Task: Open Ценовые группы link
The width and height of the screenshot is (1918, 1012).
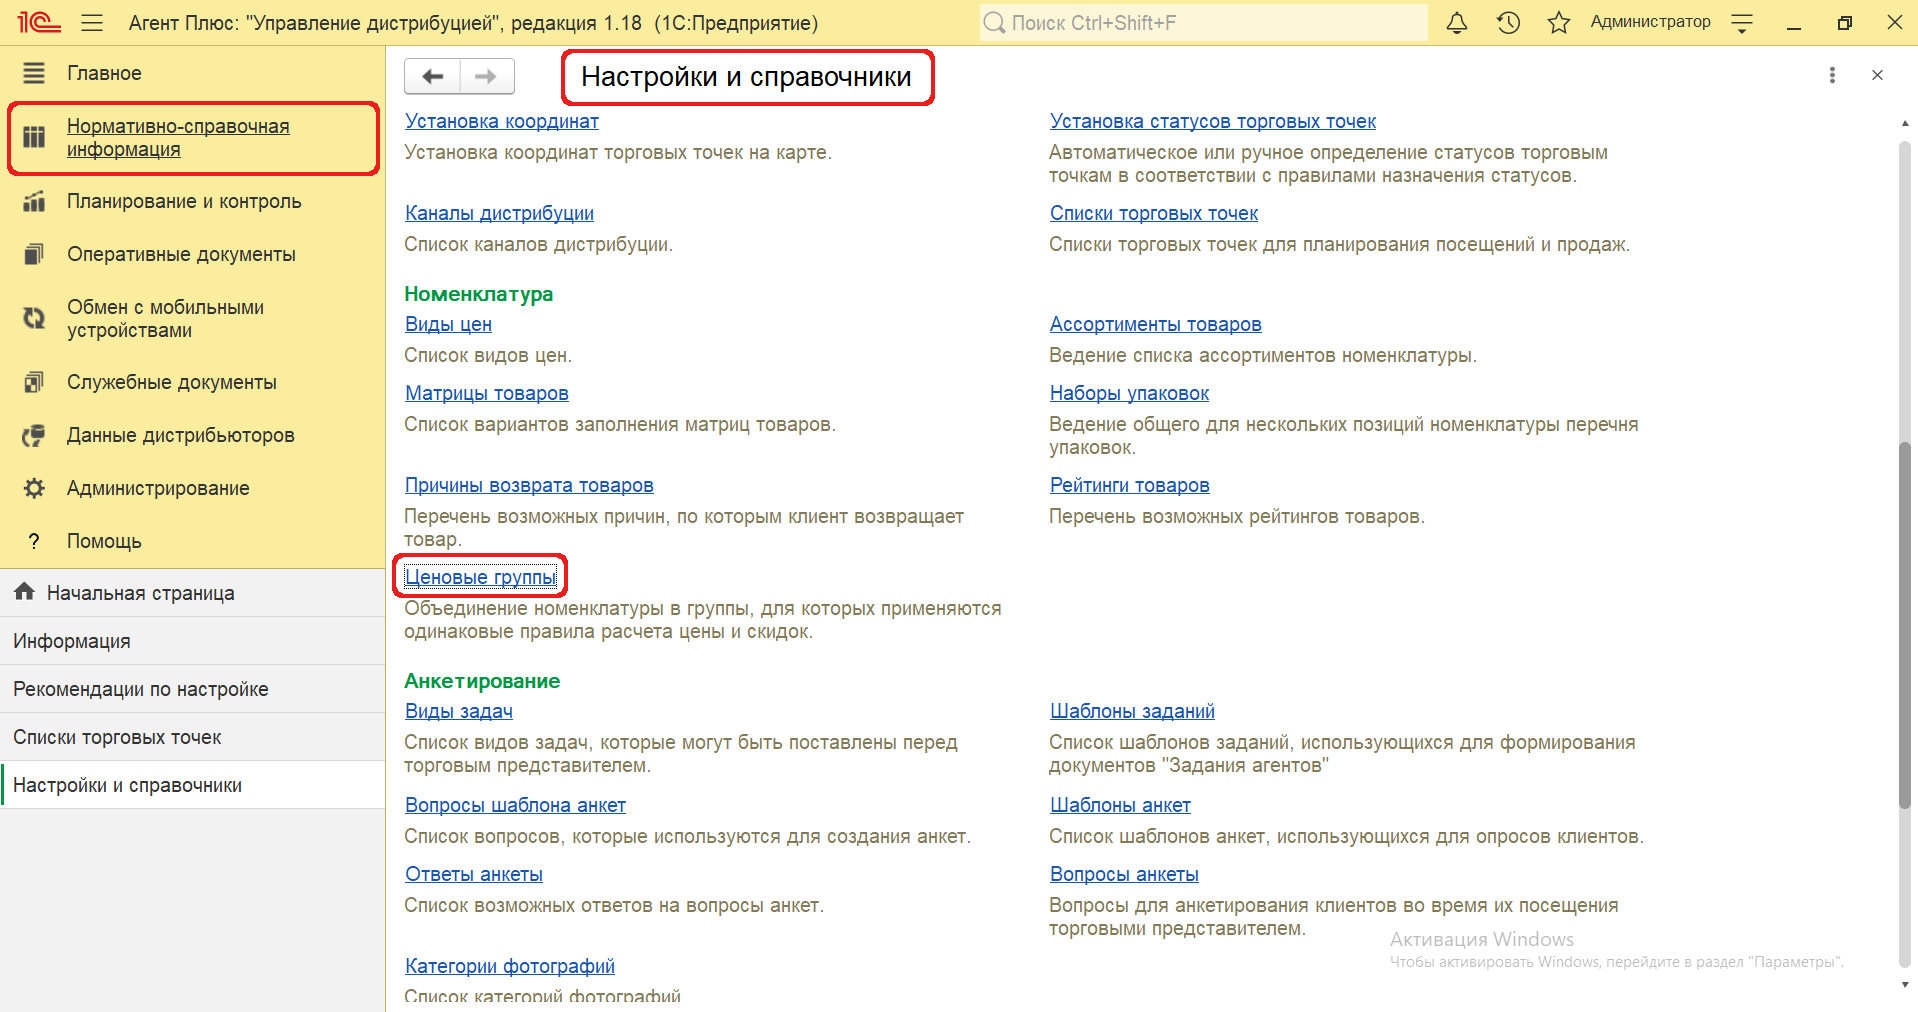Action: pyautogui.click(x=480, y=577)
